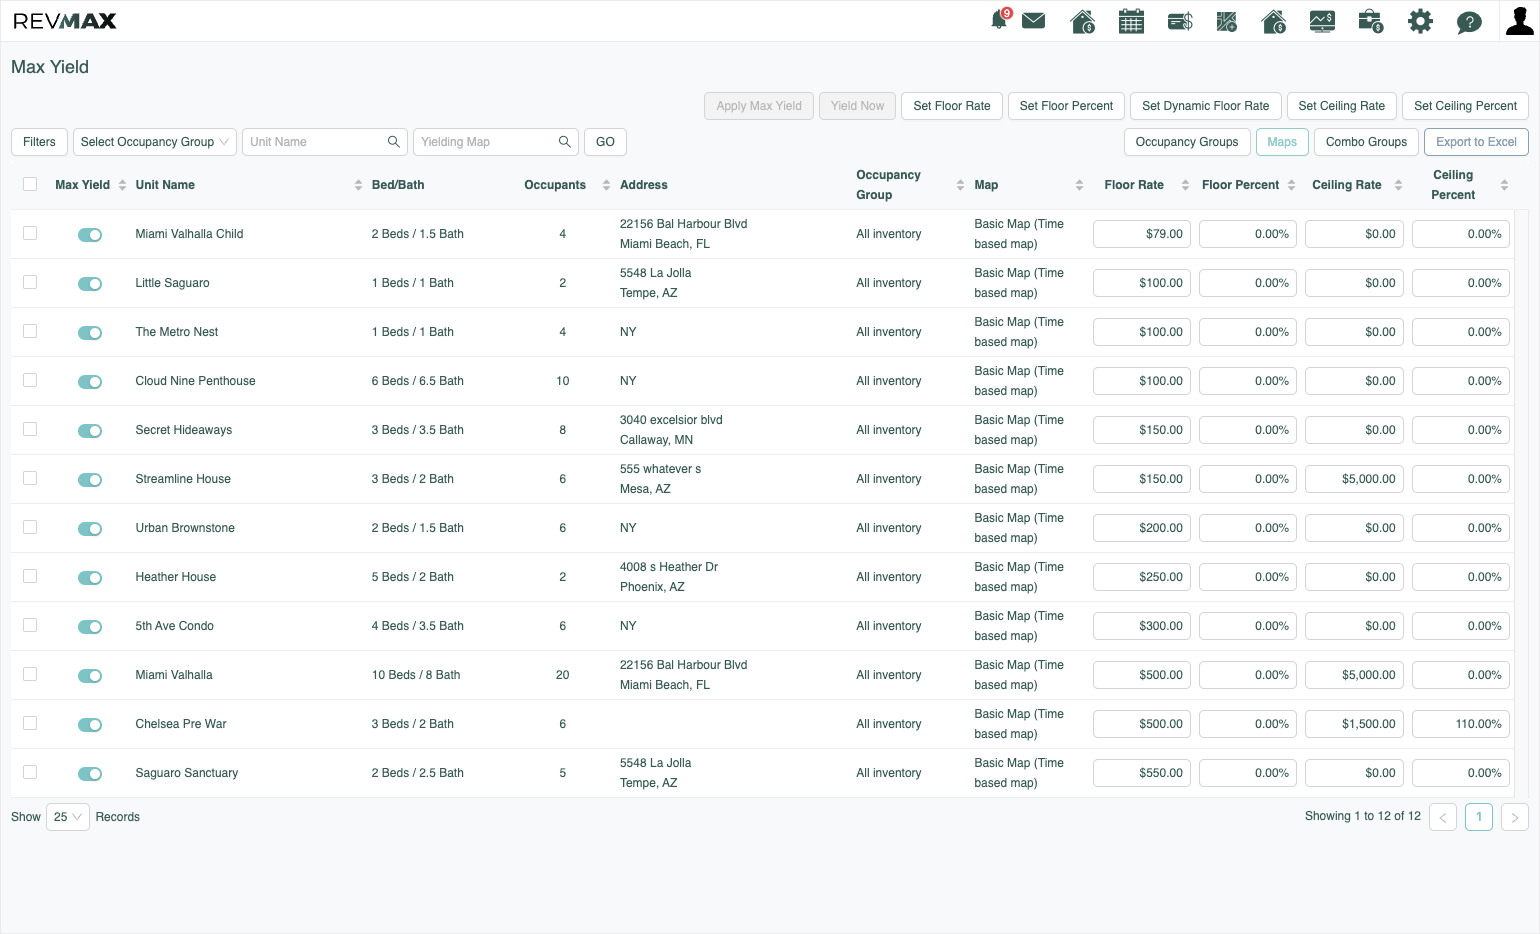Sort by Floor Rate column arrows

1185,185
